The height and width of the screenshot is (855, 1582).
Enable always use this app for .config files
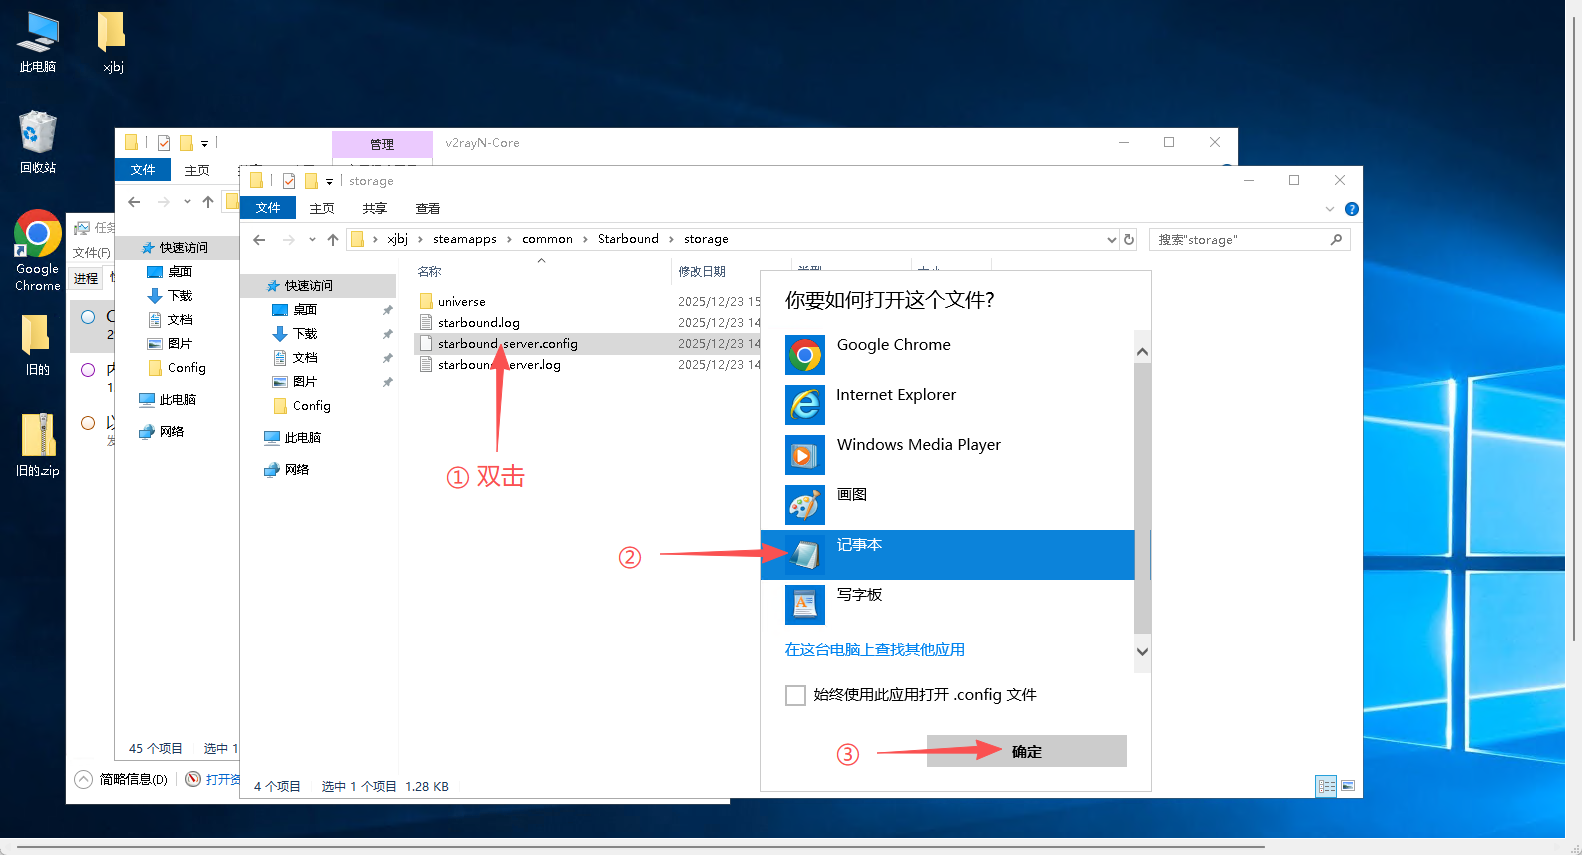pyautogui.click(x=796, y=695)
